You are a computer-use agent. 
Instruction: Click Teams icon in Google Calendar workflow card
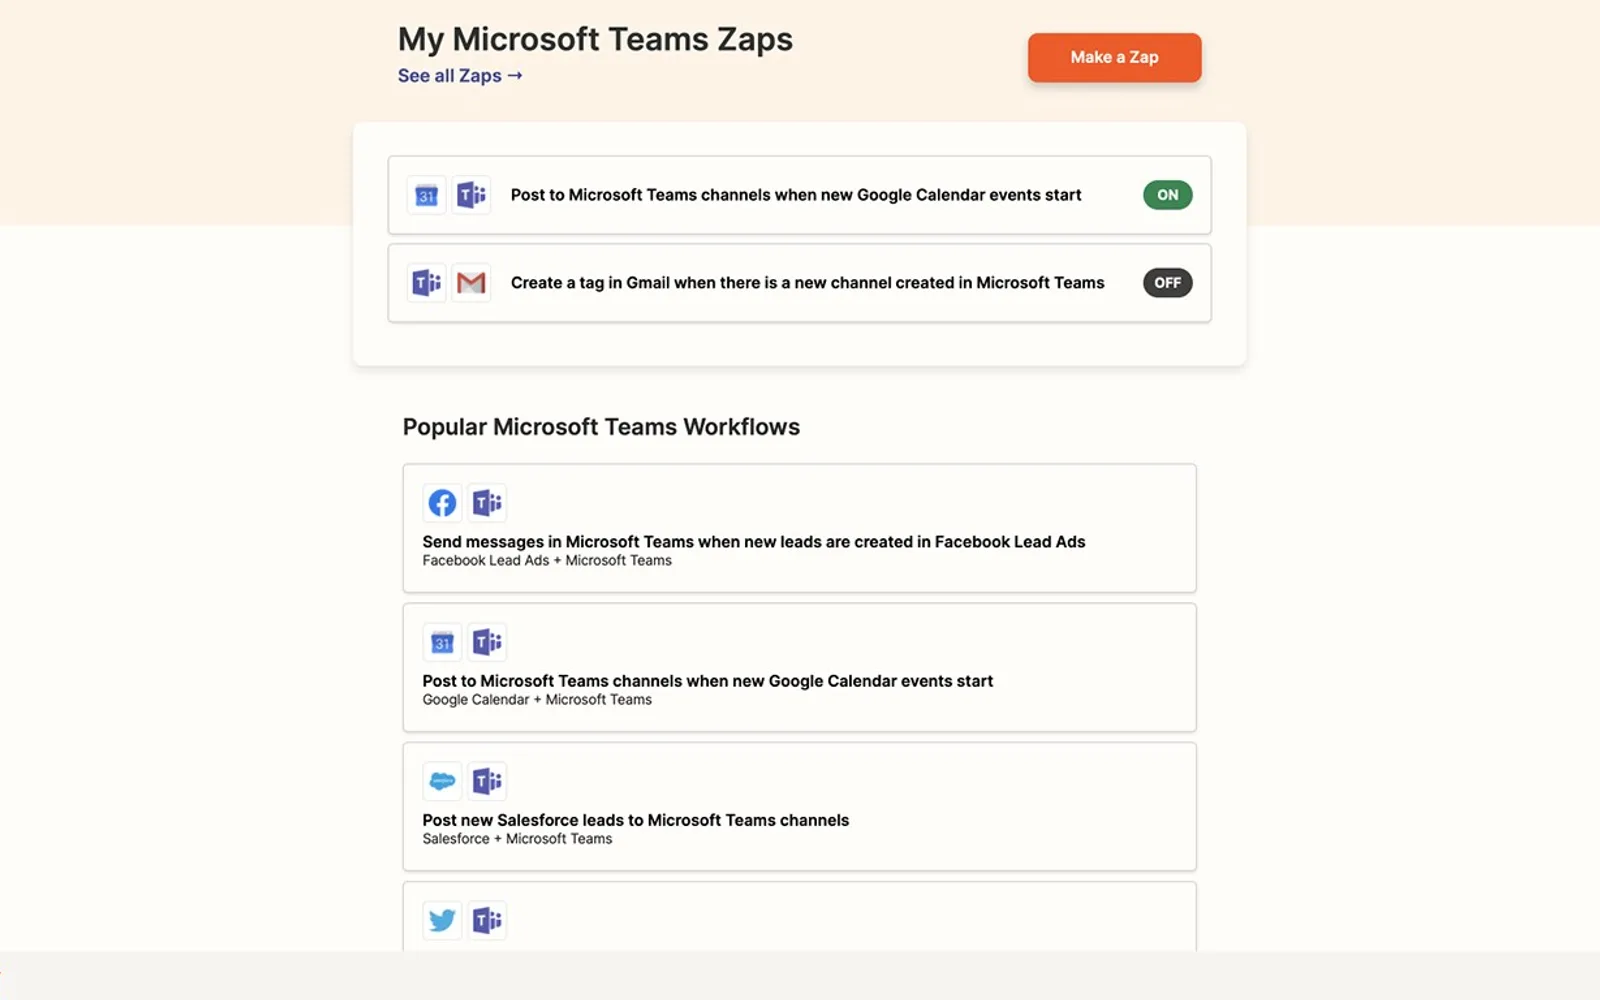487,642
